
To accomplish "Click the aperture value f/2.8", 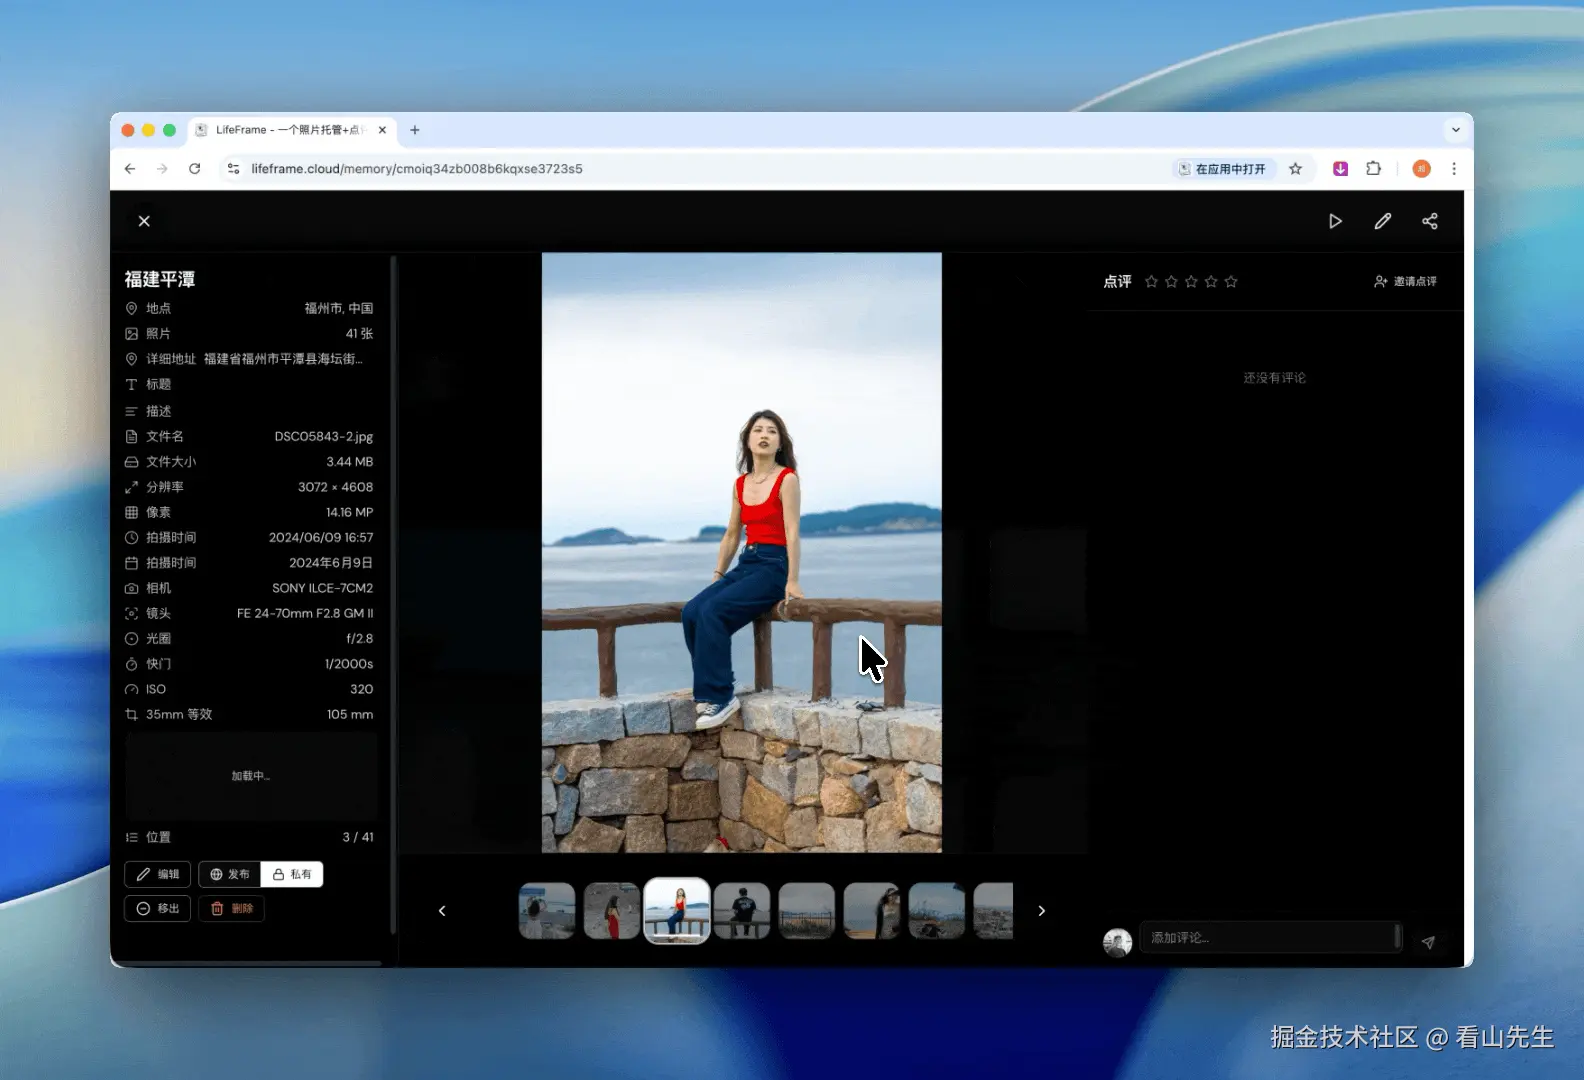I will pyautogui.click(x=360, y=639).
